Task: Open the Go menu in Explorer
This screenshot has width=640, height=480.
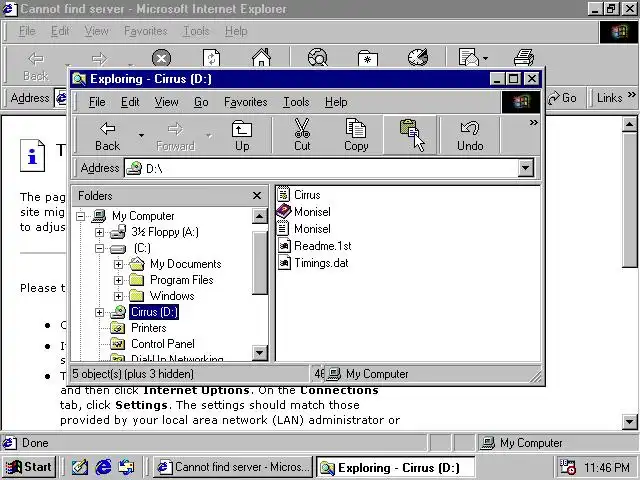Action: [201, 102]
